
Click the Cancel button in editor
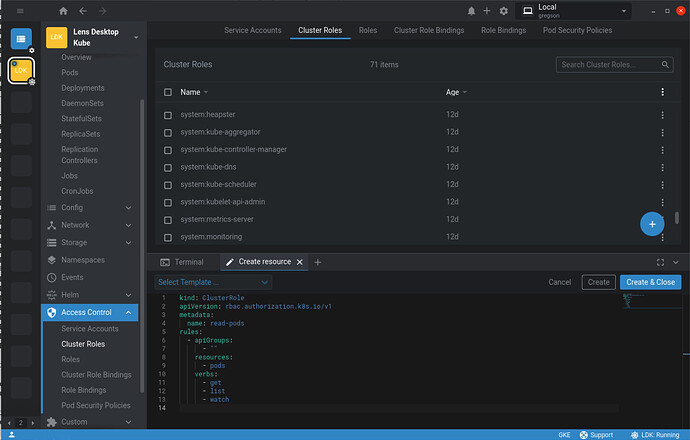(x=559, y=282)
